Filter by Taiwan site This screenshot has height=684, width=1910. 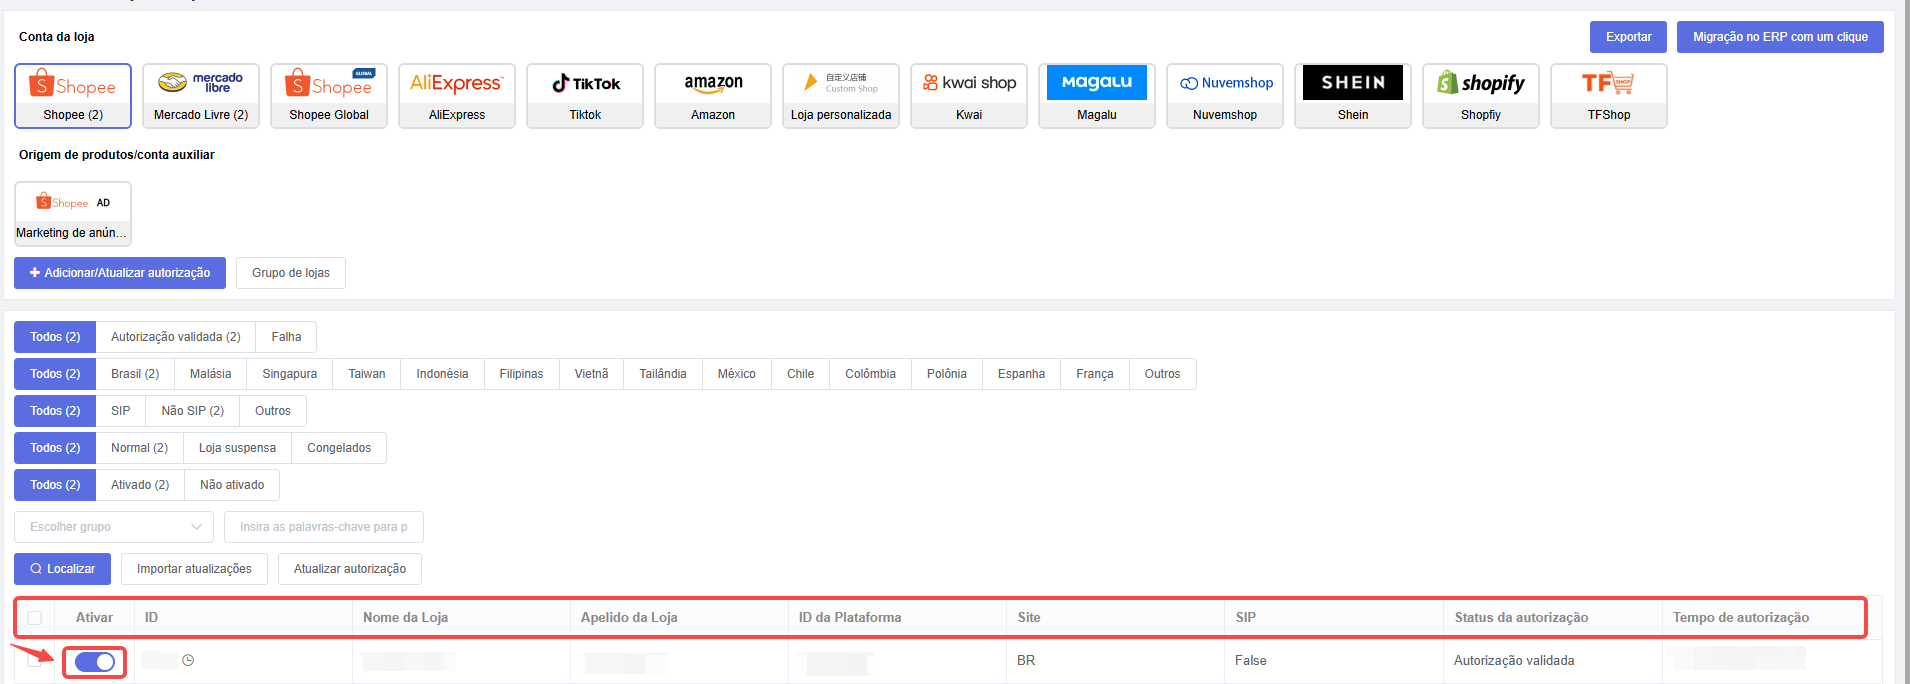point(367,374)
